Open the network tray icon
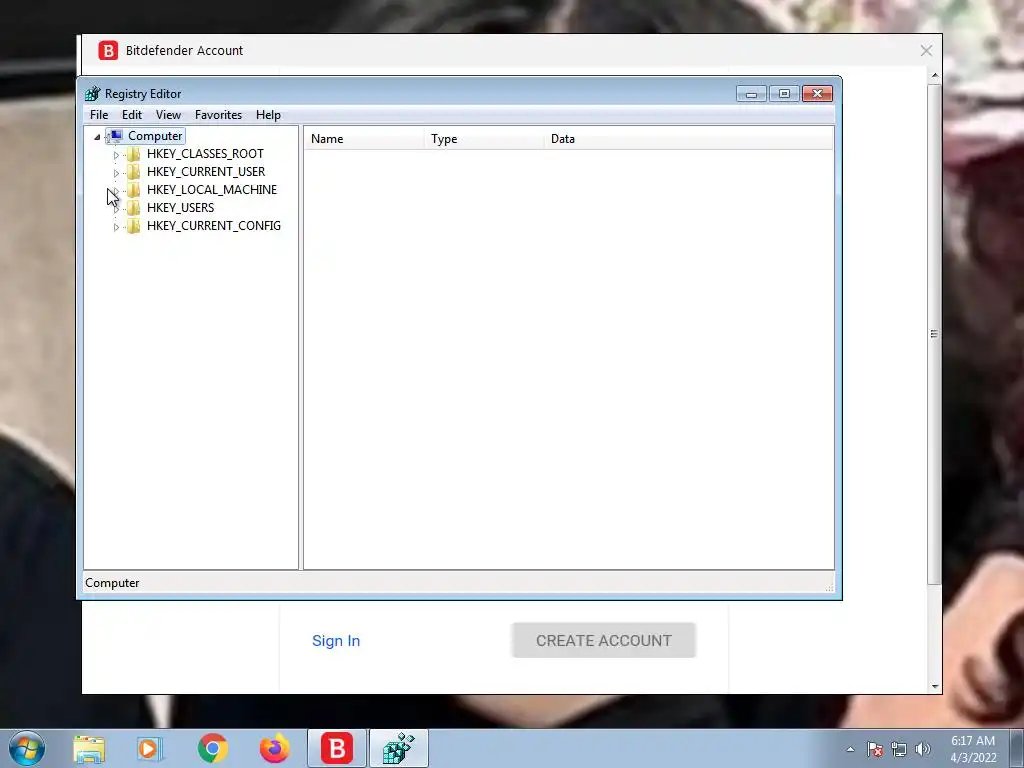 899,749
